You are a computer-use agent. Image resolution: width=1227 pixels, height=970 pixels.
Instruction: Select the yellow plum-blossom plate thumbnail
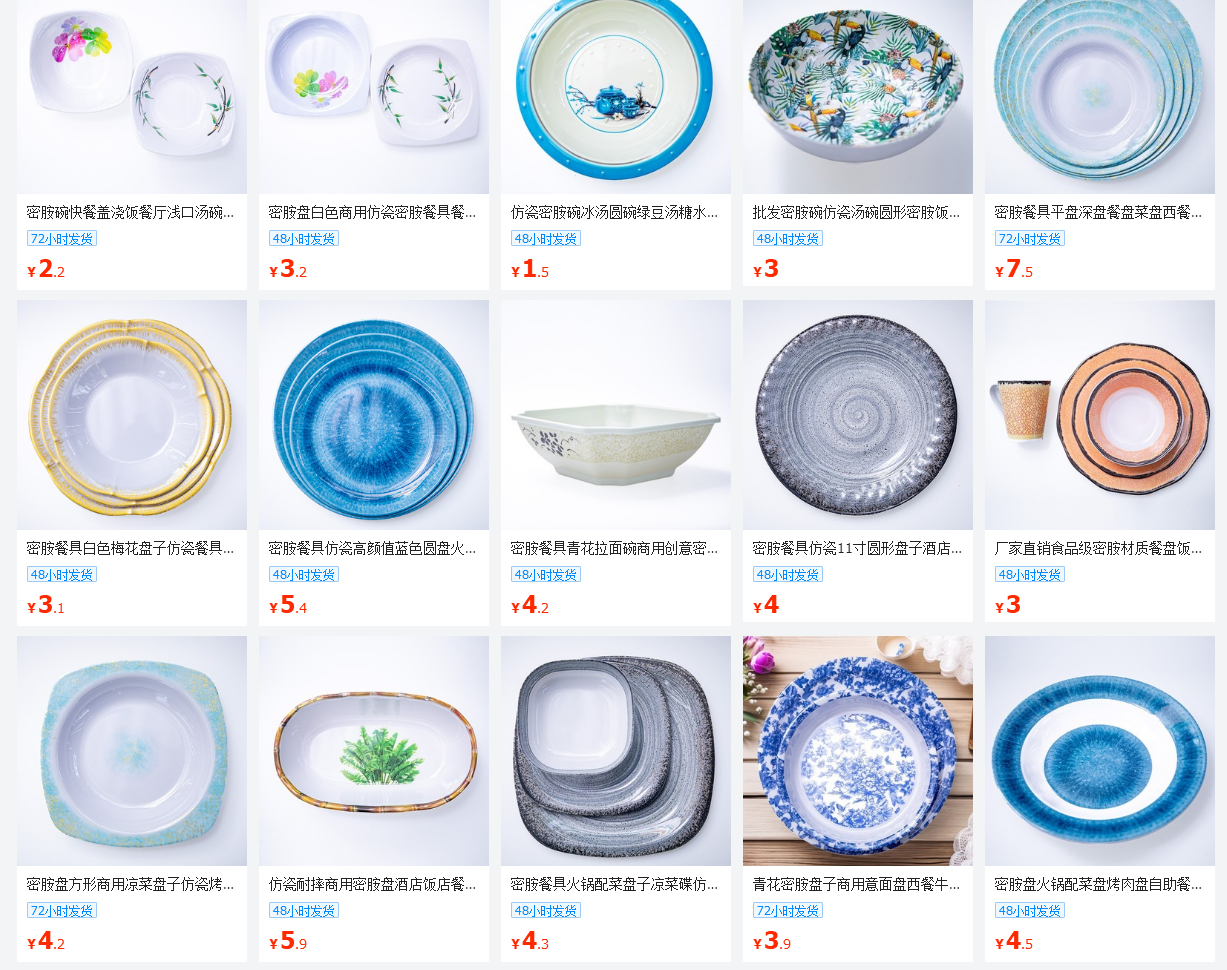(132, 415)
